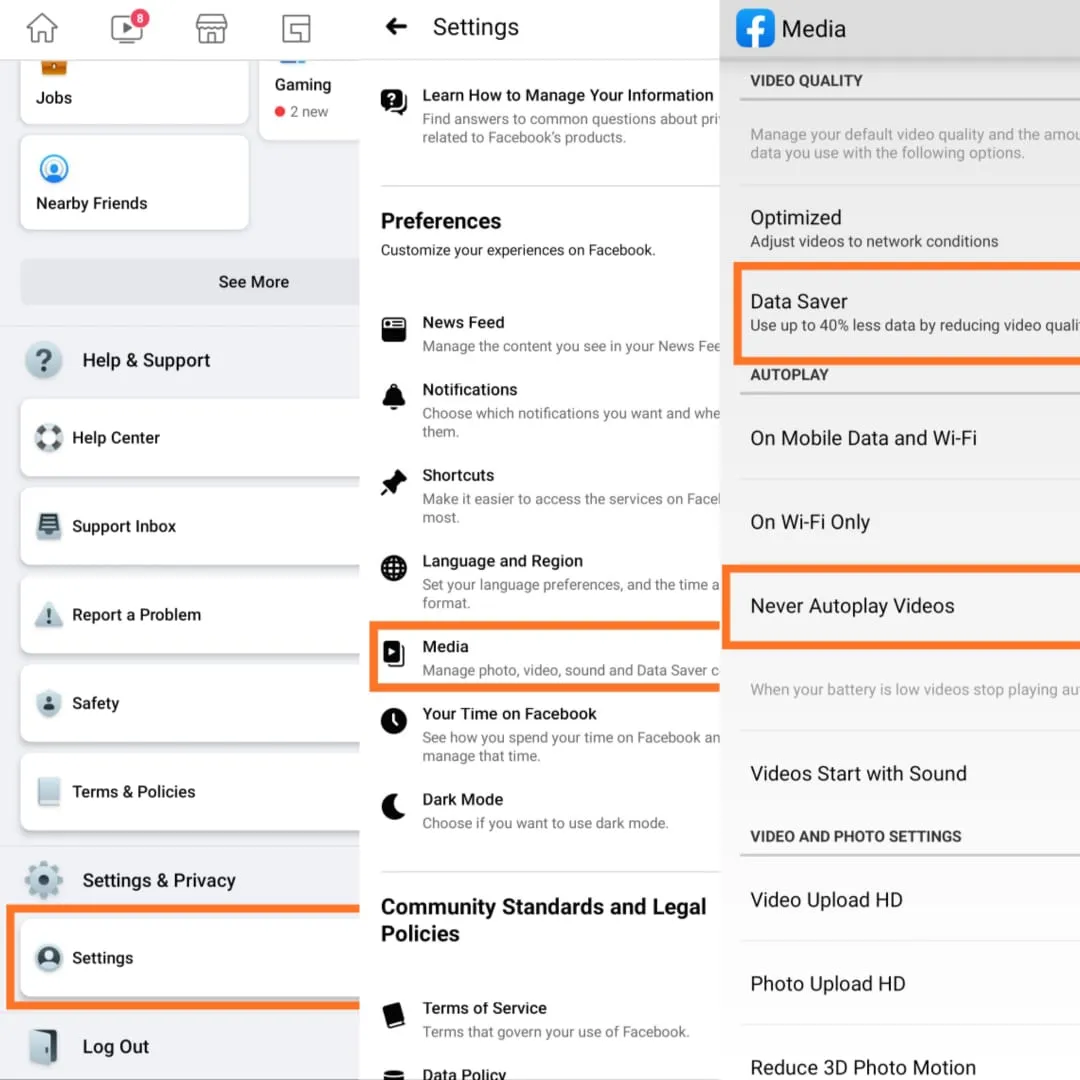This screenshot has width=1080, height=1080.
Task: Tap Log Out
Action: tap(115, 1047)
